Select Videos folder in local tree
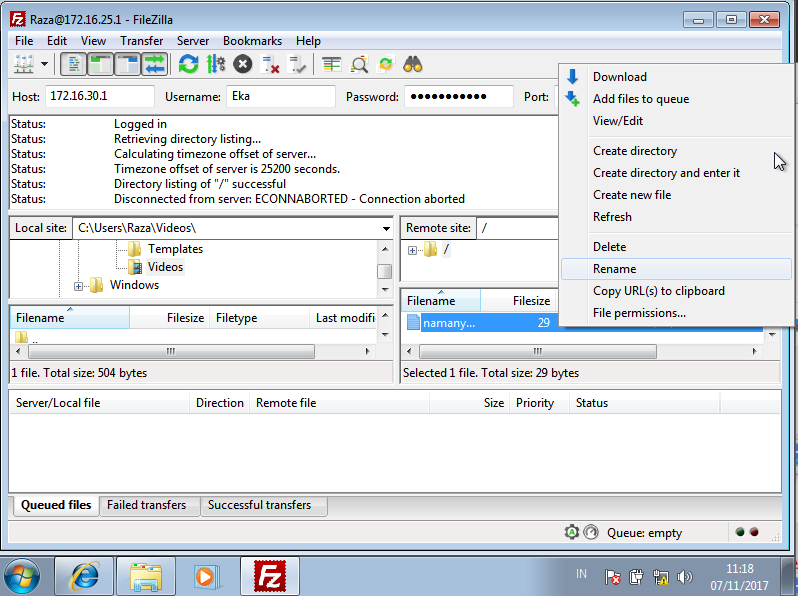The width and height of the screenshot is (798, 596). [165, 267]
